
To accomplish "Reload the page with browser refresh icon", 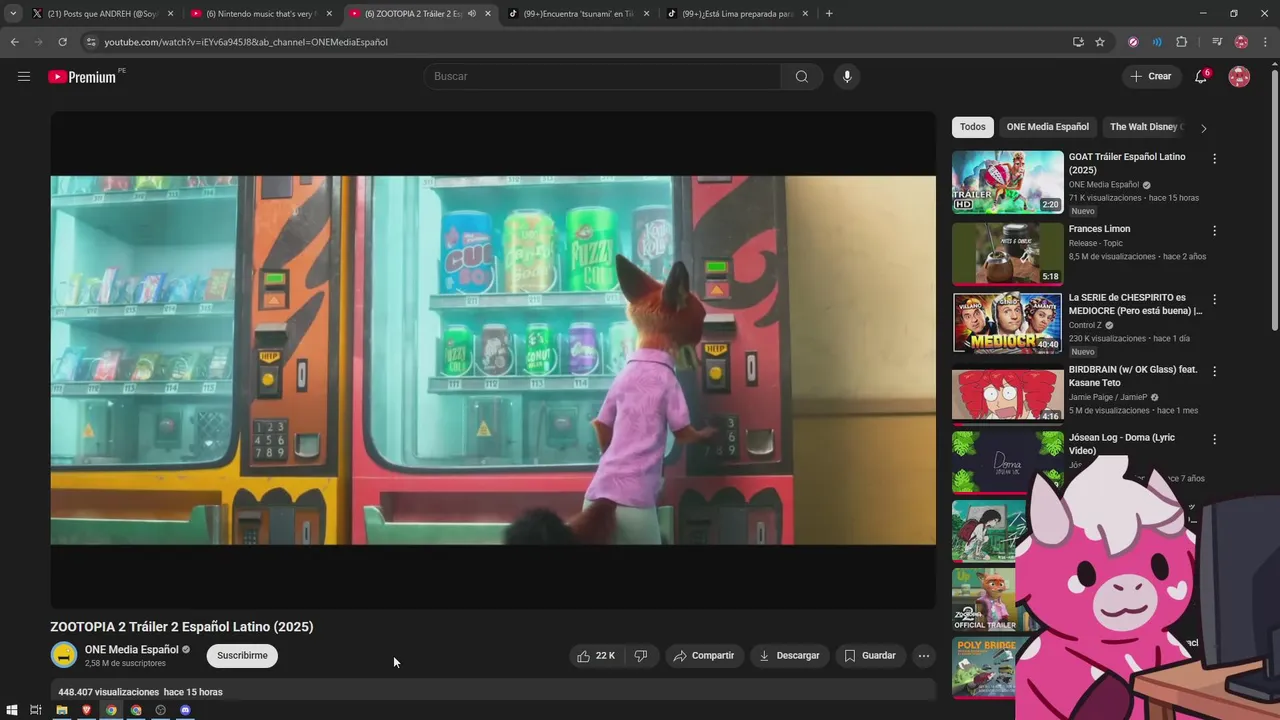I will pyautogui.click(x=62, y=42).
